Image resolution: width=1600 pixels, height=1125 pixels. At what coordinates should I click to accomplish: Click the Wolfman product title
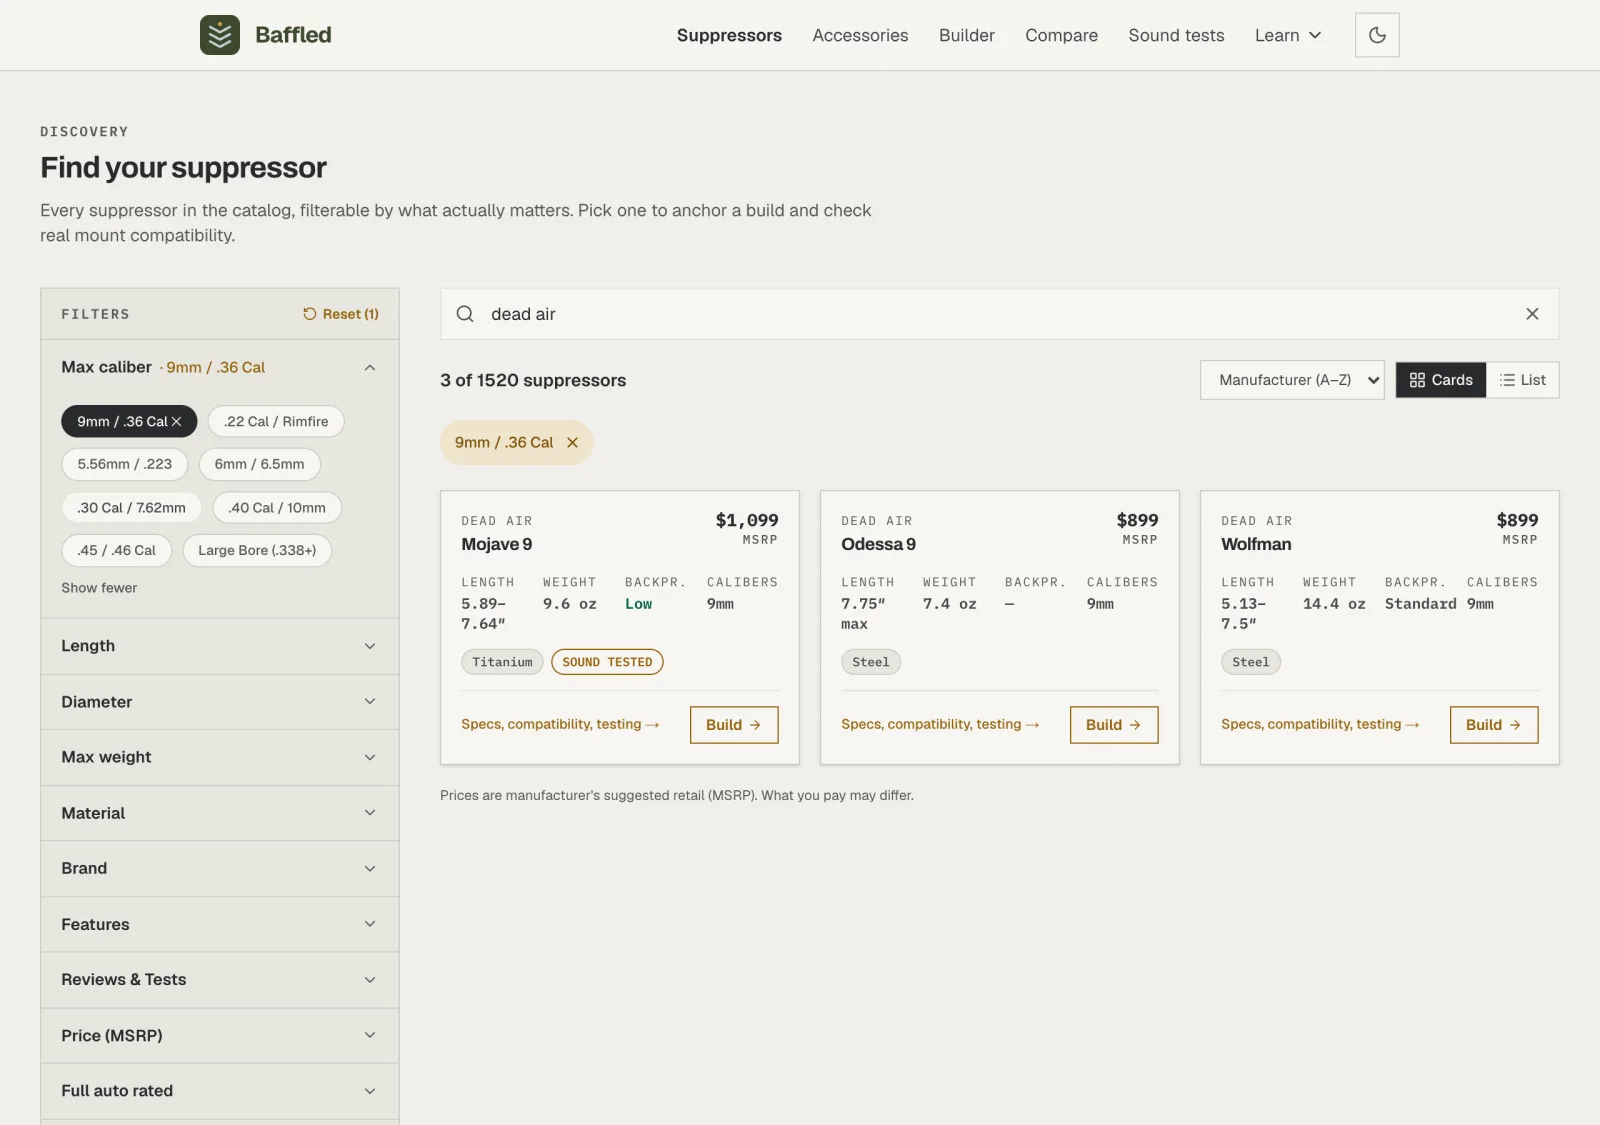pyautogui.click(x=1256, y=545)
